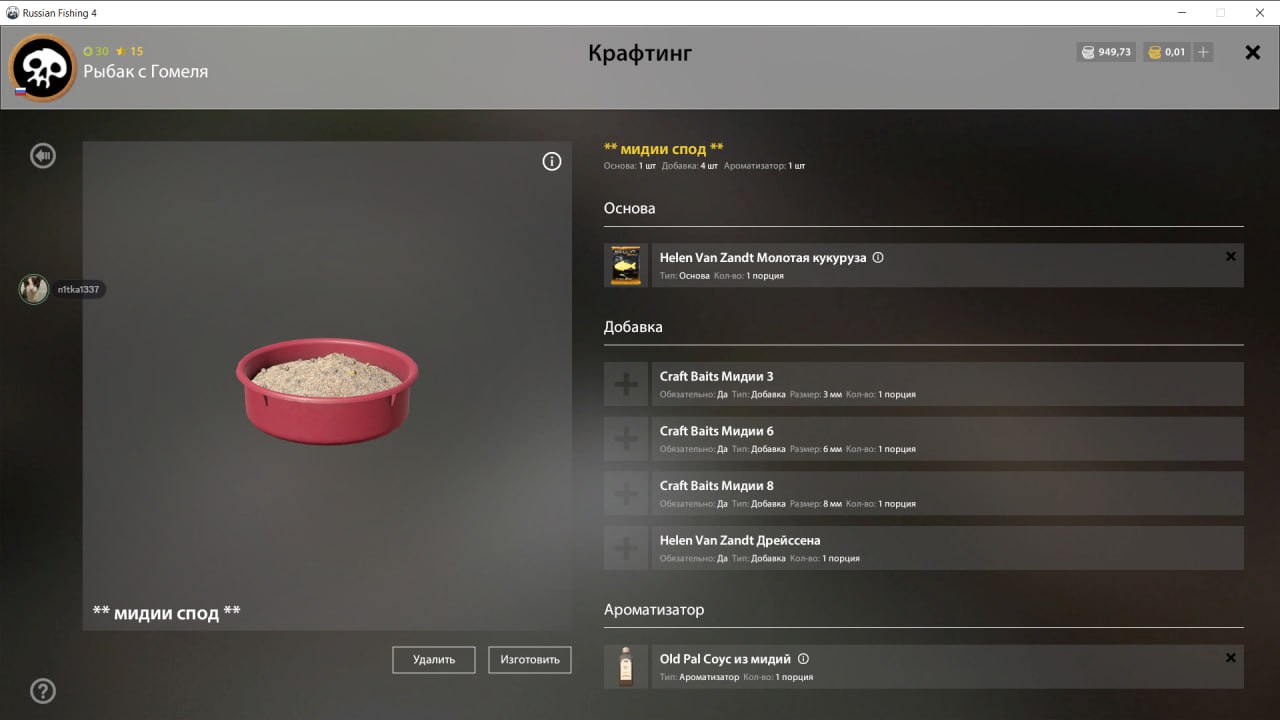Image resolution: width=1280 pixels, height=720 pixels.
Task: Open the help question mark icon
Action: [x=43, y=691]
